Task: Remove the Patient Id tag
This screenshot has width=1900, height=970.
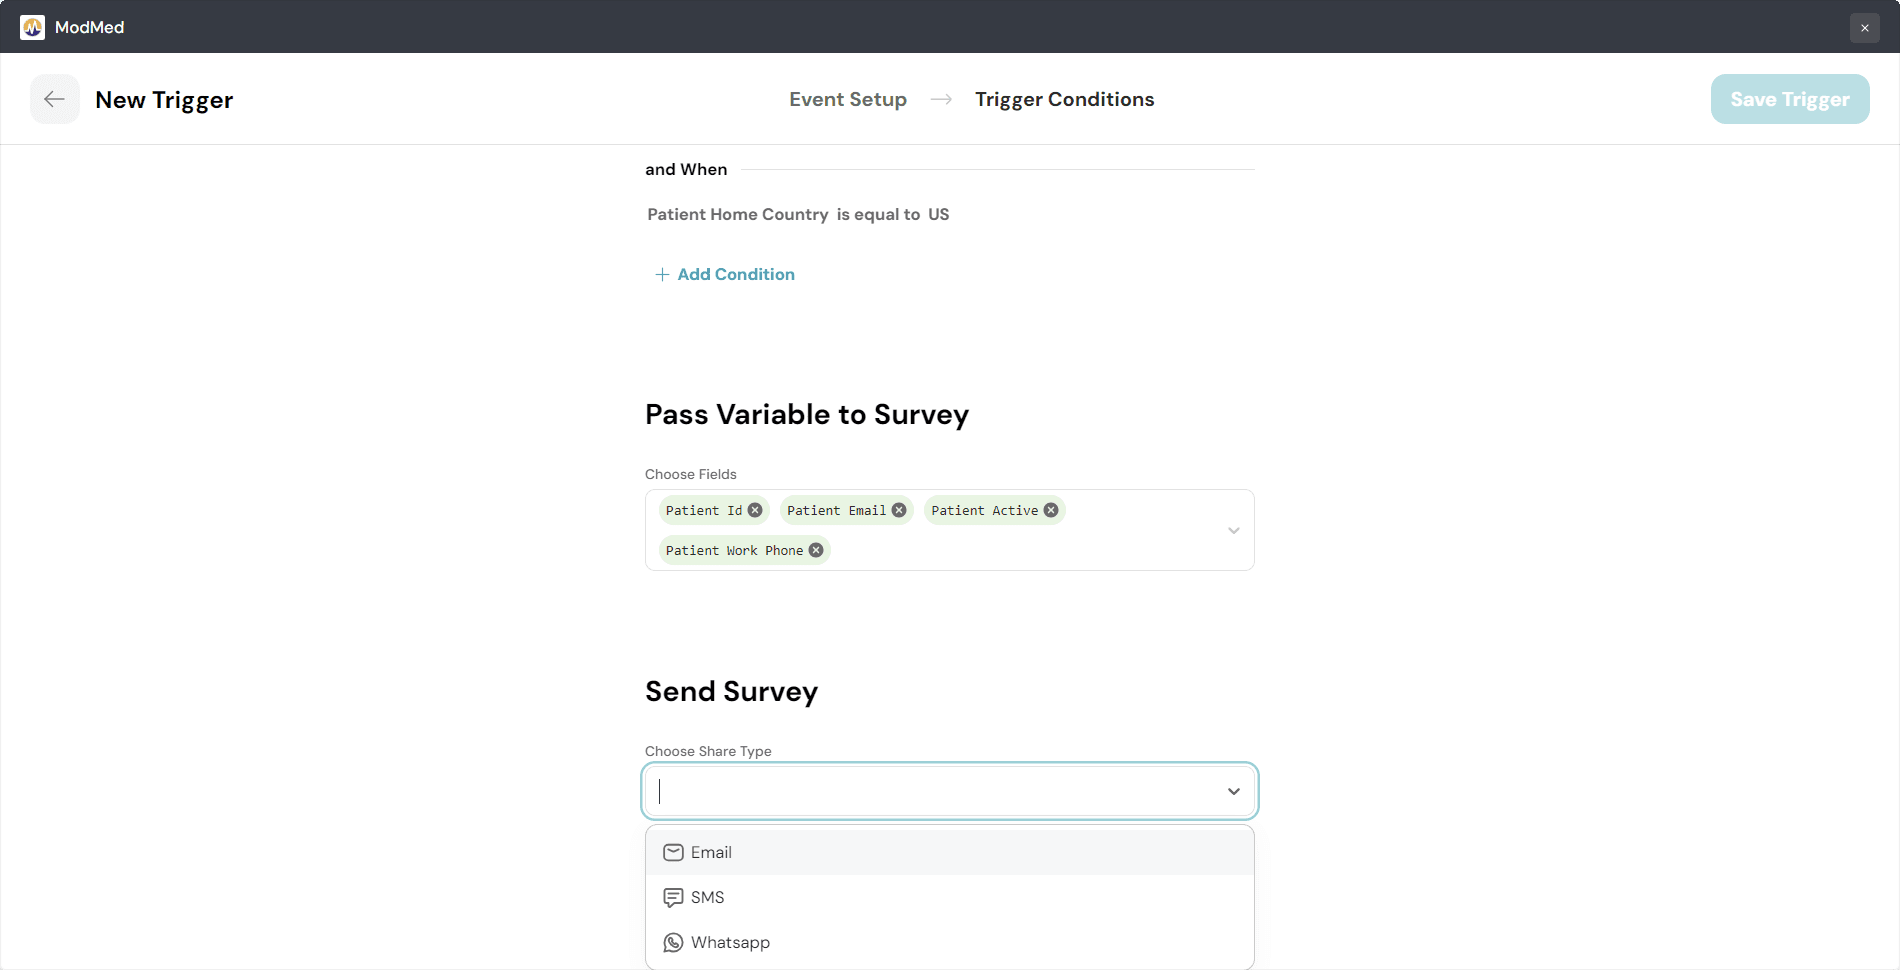Action: tap(755, 510)
